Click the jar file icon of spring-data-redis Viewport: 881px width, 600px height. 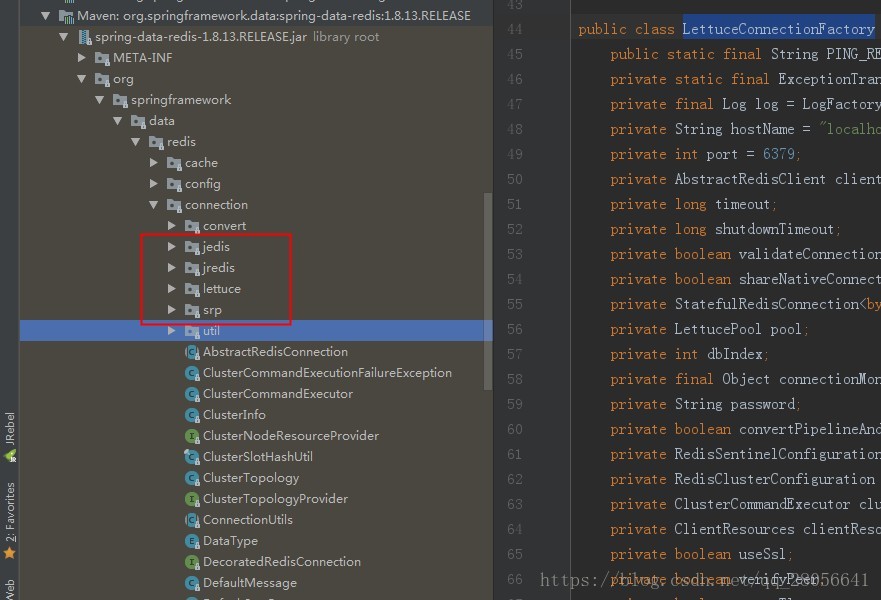click(x=85, y=37)
